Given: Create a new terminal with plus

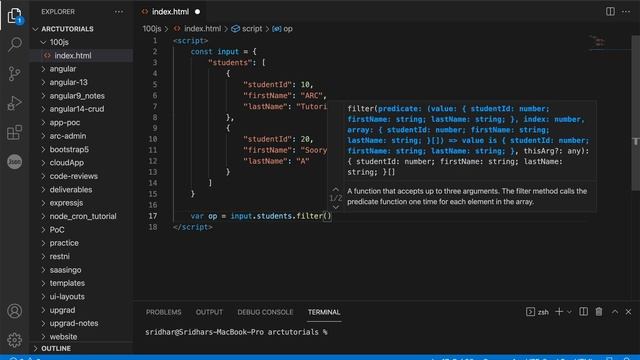Looking at the screenshot, I should pos(559,312).
